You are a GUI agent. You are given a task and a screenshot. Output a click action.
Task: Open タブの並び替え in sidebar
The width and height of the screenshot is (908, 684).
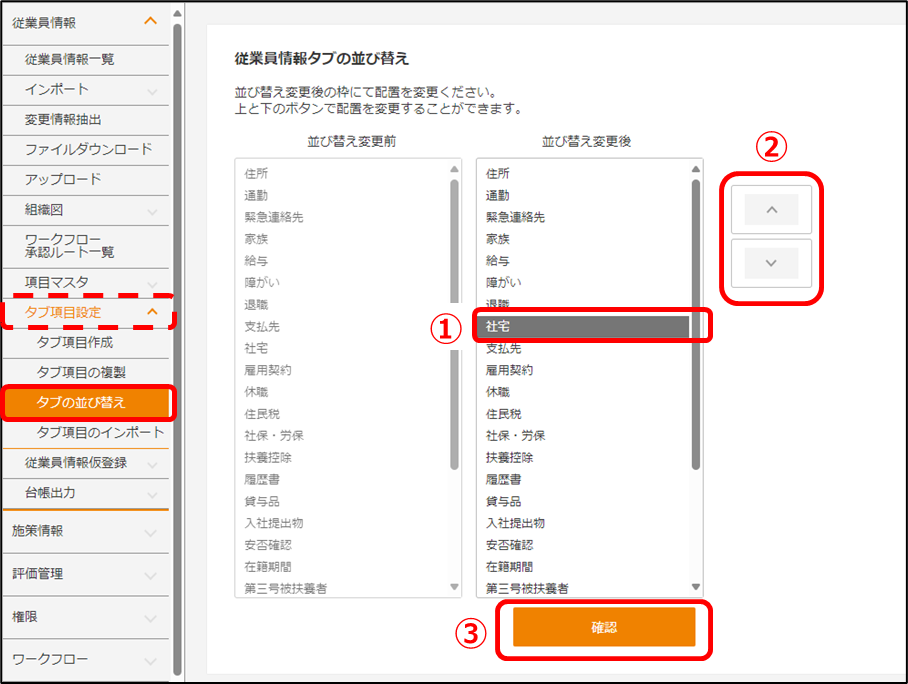point(84,403)
